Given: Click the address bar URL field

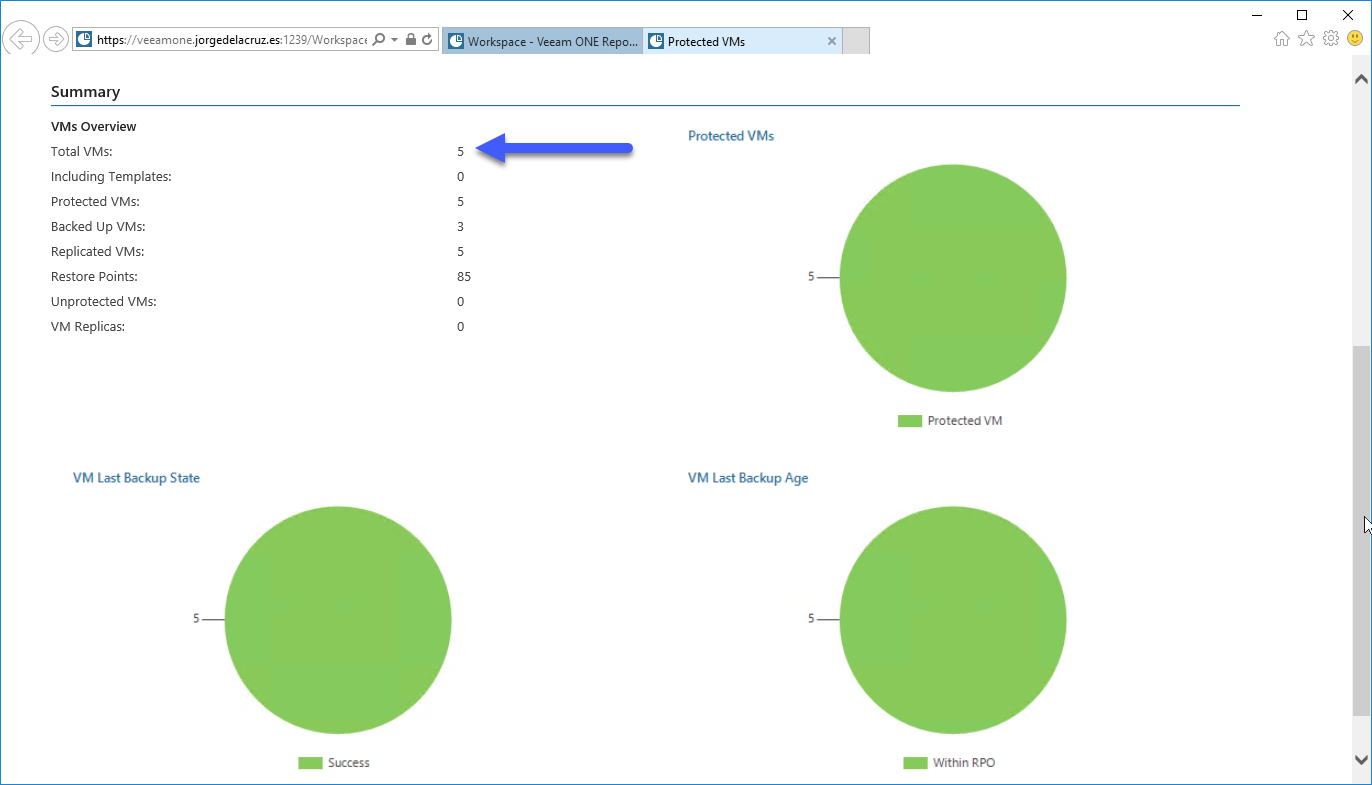Looking at the screenshot, I should click(232, 40).
